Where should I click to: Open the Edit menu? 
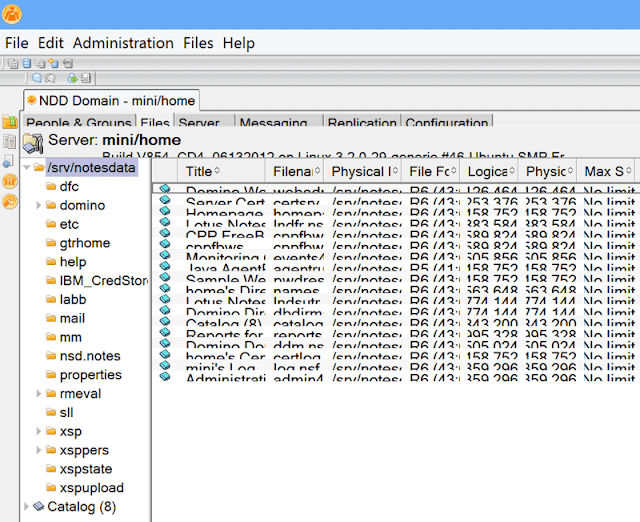click(51, 43)
